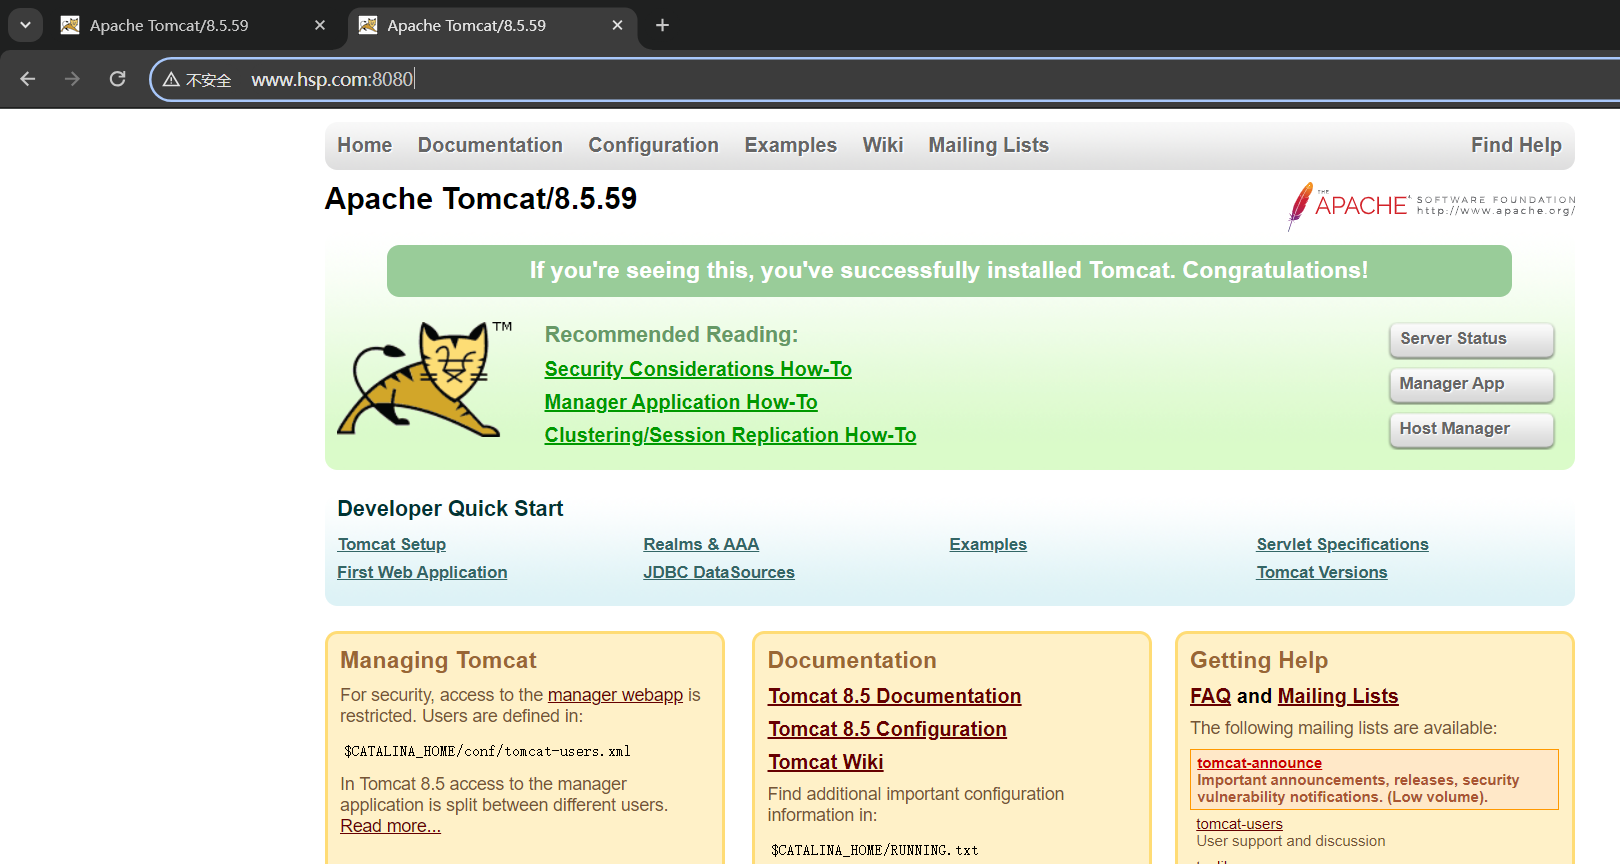Screen dimensions: 1620x864
Task: Click the Developer Quick Start heading
Action: click(x=450, y=509)
